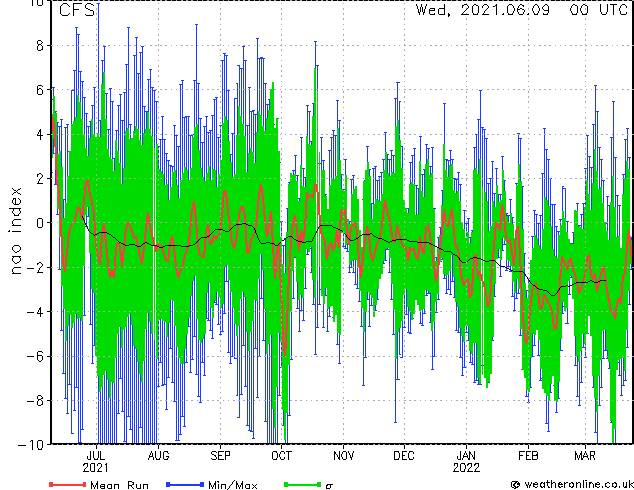Click the JUL x-axis label

(96, 456)
